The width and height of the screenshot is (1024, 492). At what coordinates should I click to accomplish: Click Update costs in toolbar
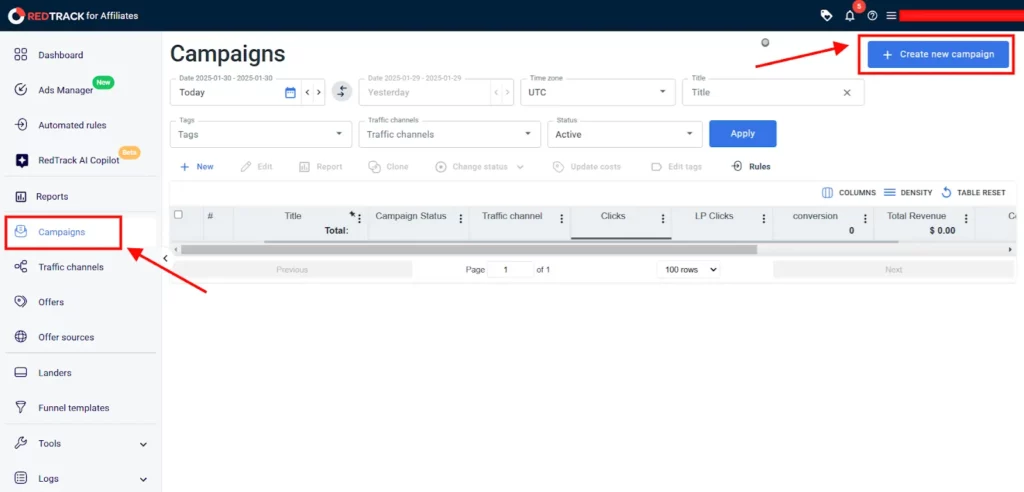(586, 167)
